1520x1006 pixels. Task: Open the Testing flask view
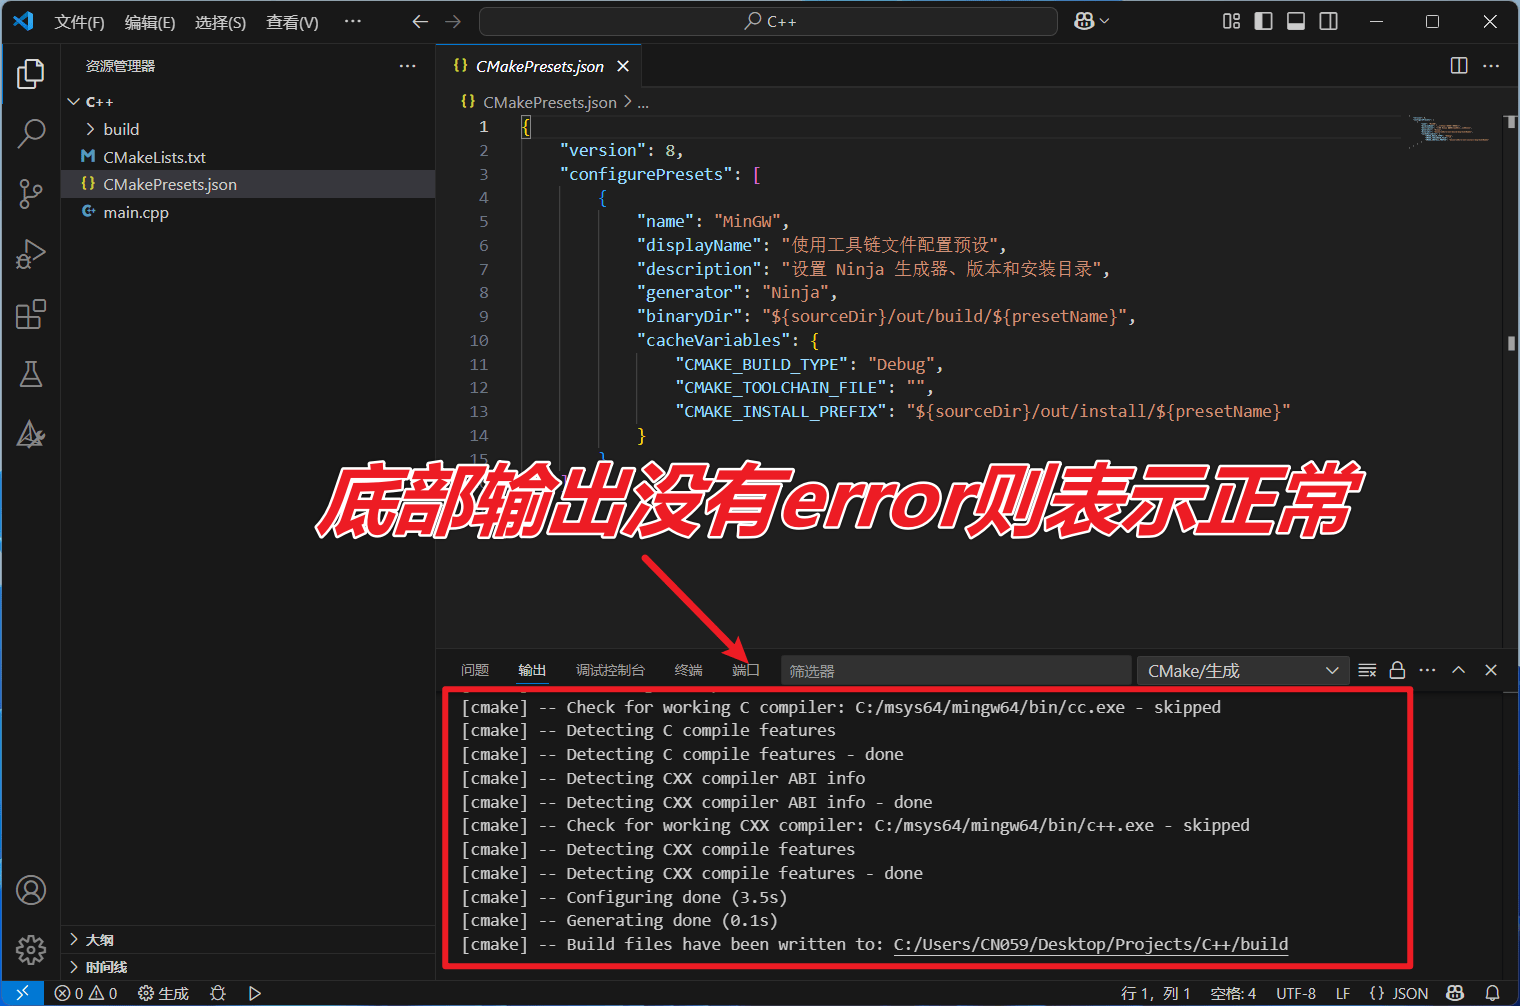(x=31, y=375)
